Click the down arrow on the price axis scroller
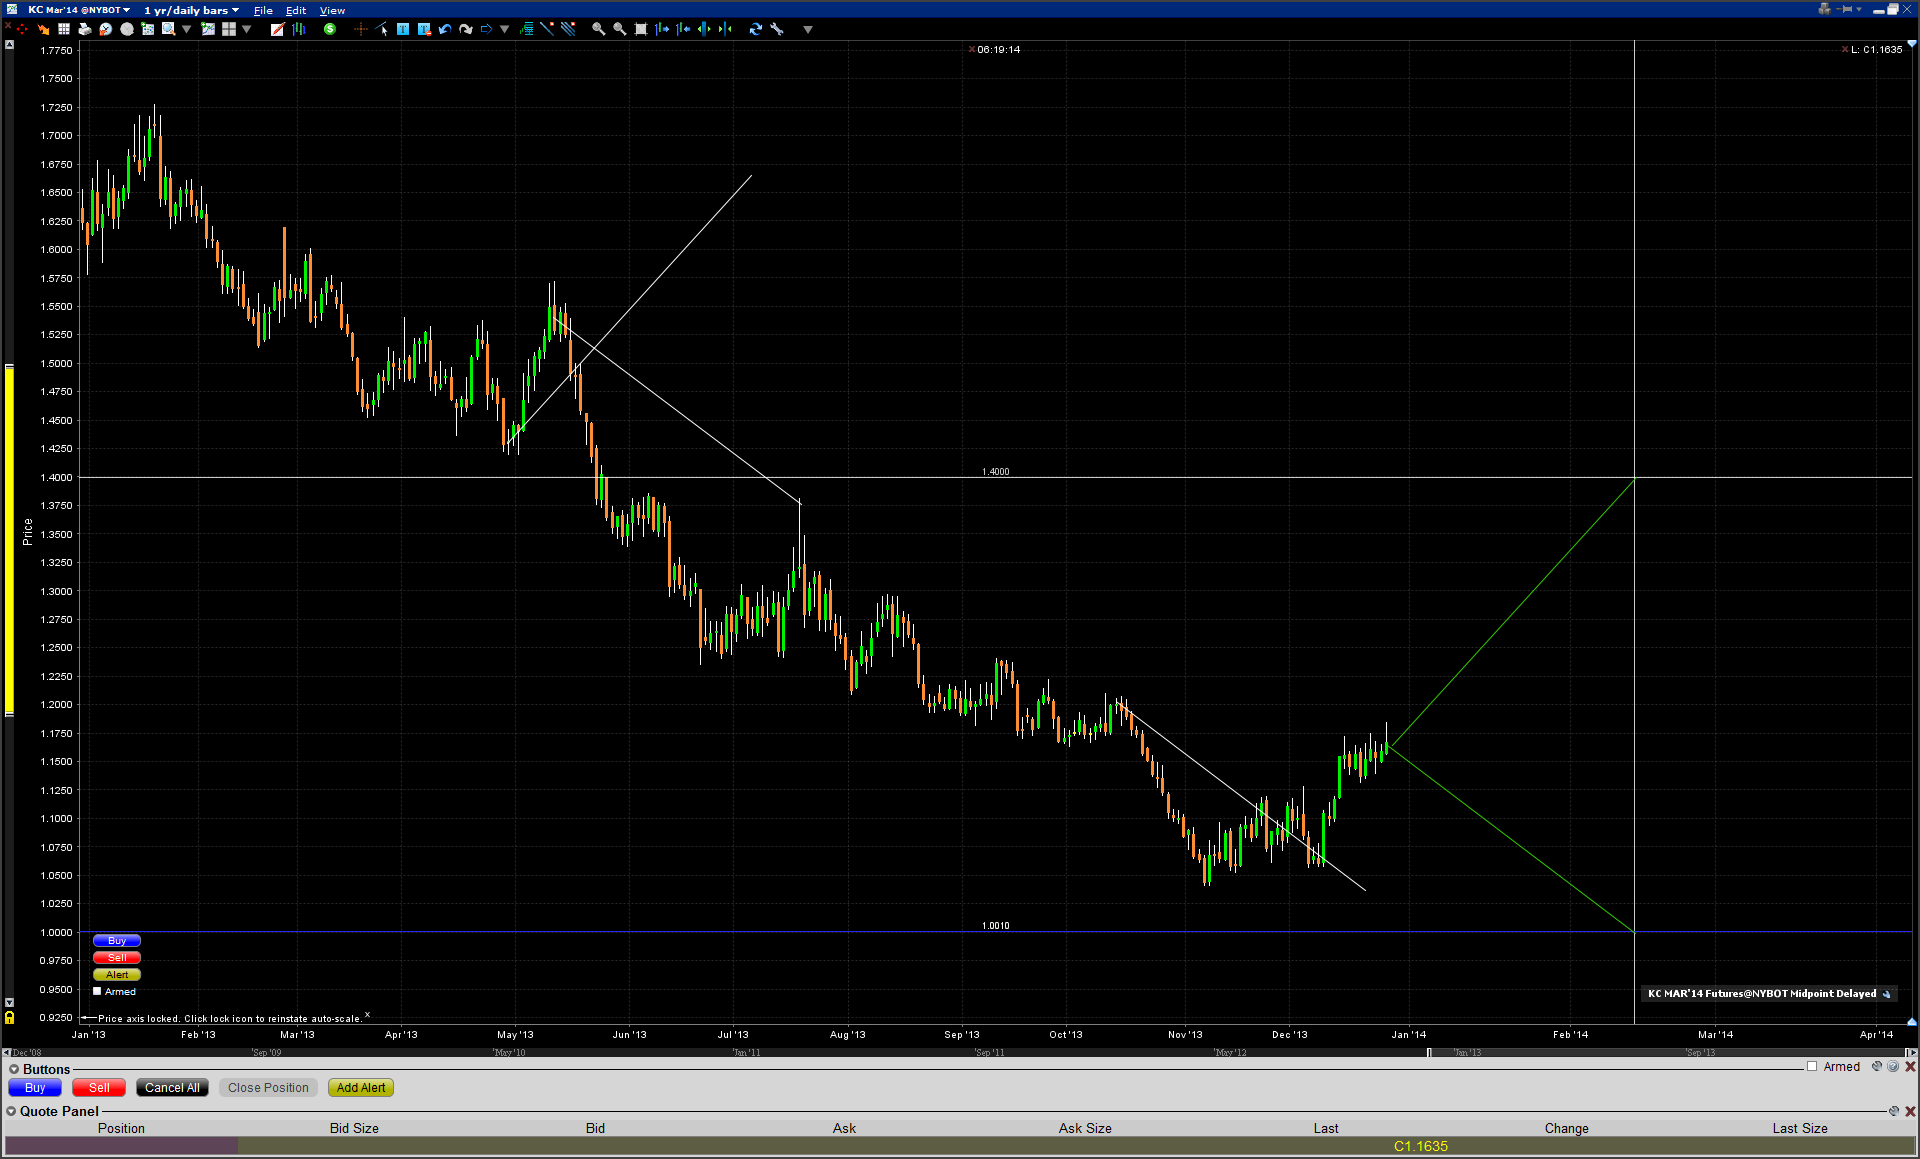Viewport: 1920px width, 1159px height. click(x=9, y=1002)
